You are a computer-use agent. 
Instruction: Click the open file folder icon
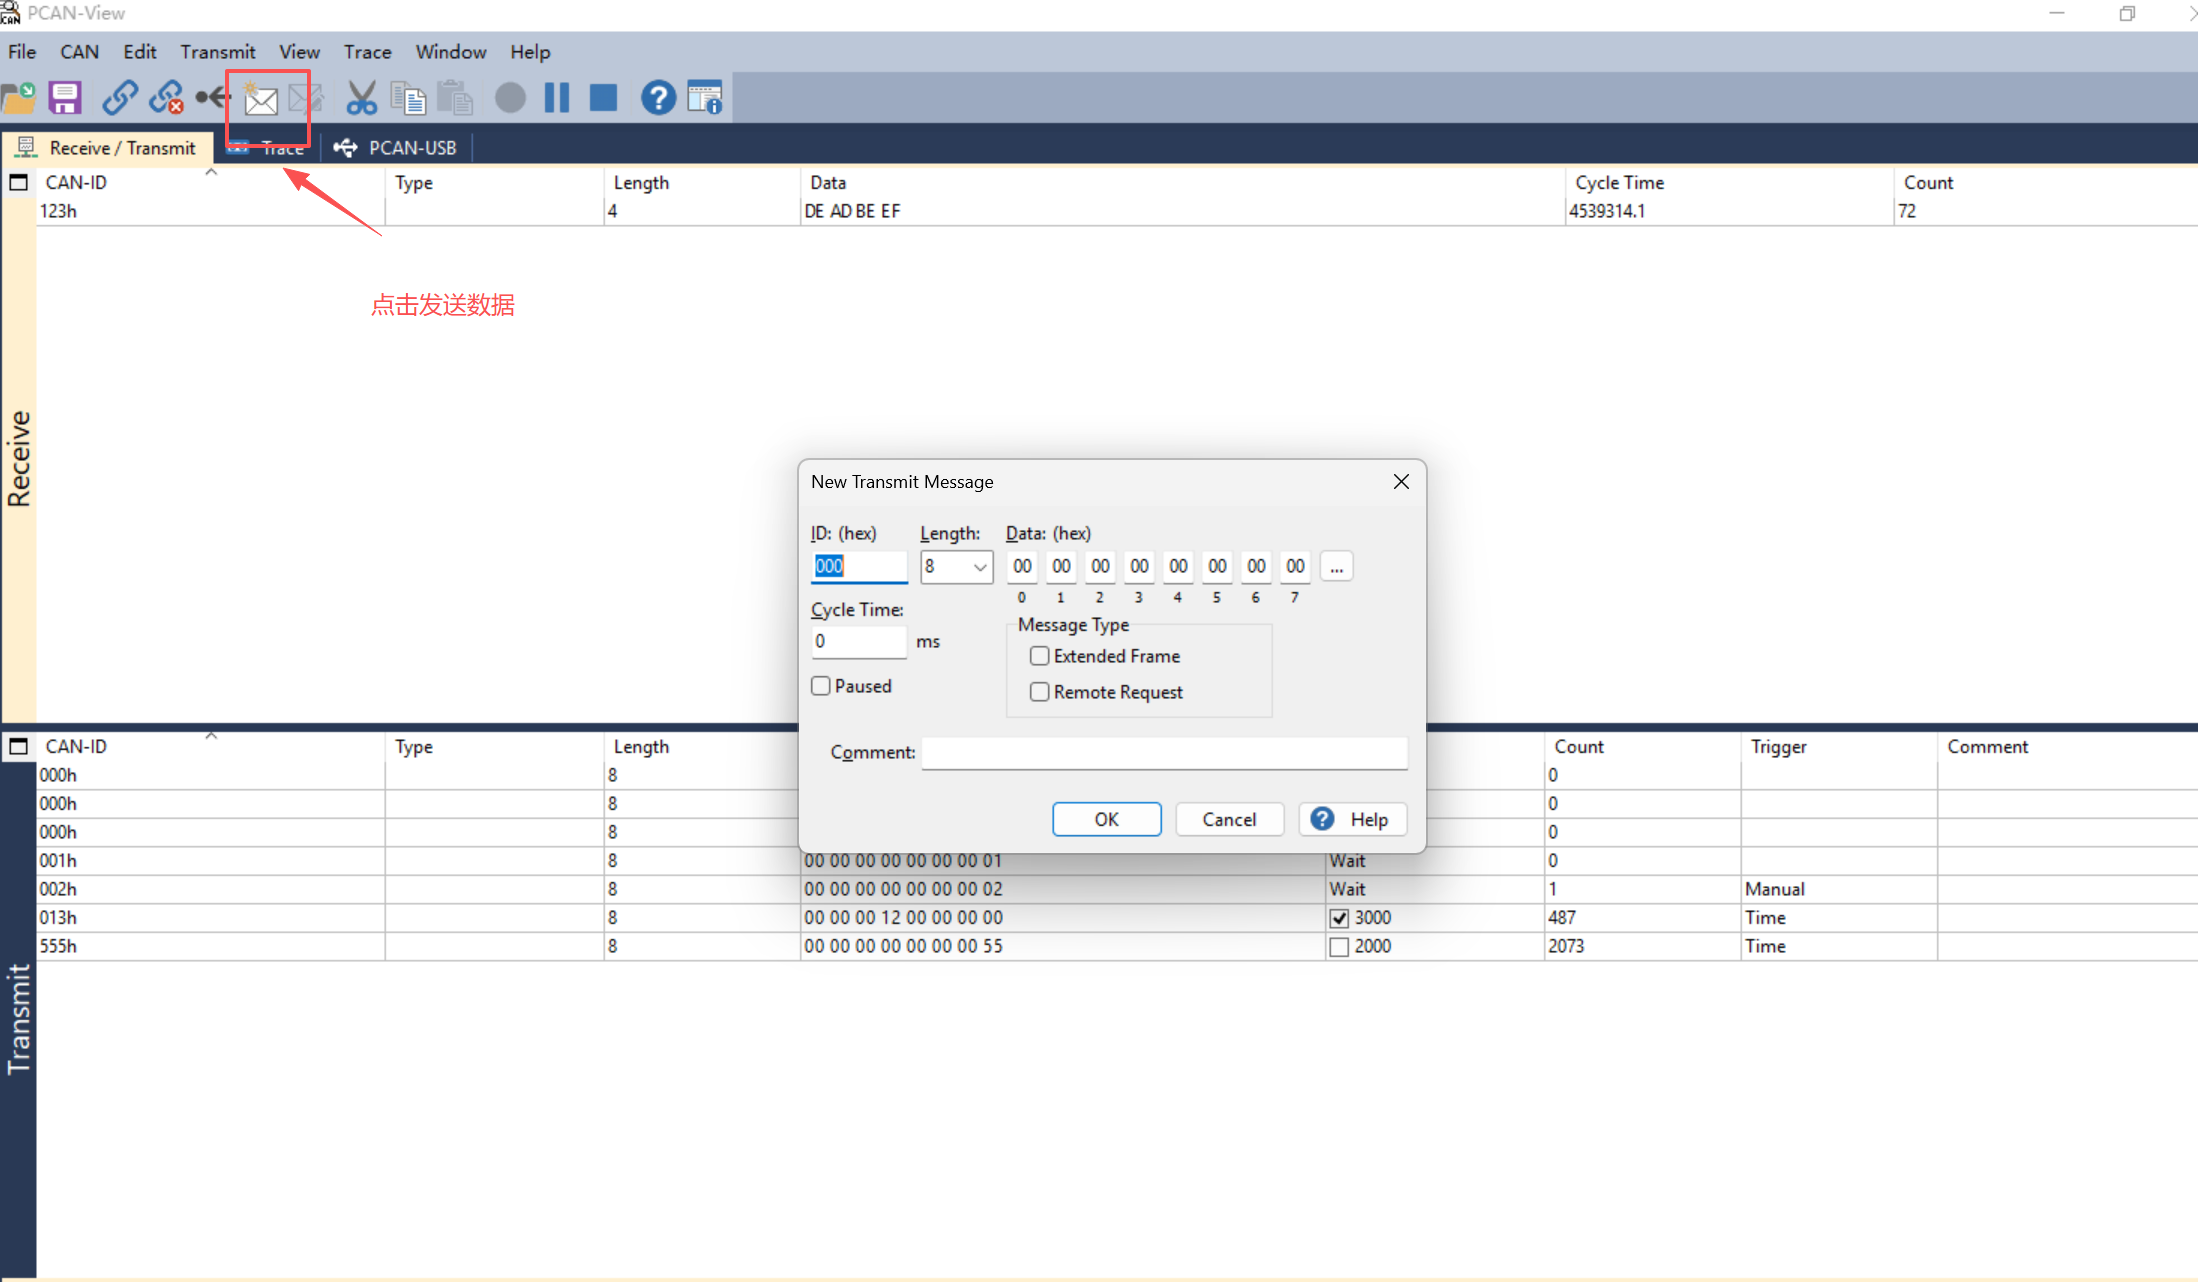click(19, 98)
